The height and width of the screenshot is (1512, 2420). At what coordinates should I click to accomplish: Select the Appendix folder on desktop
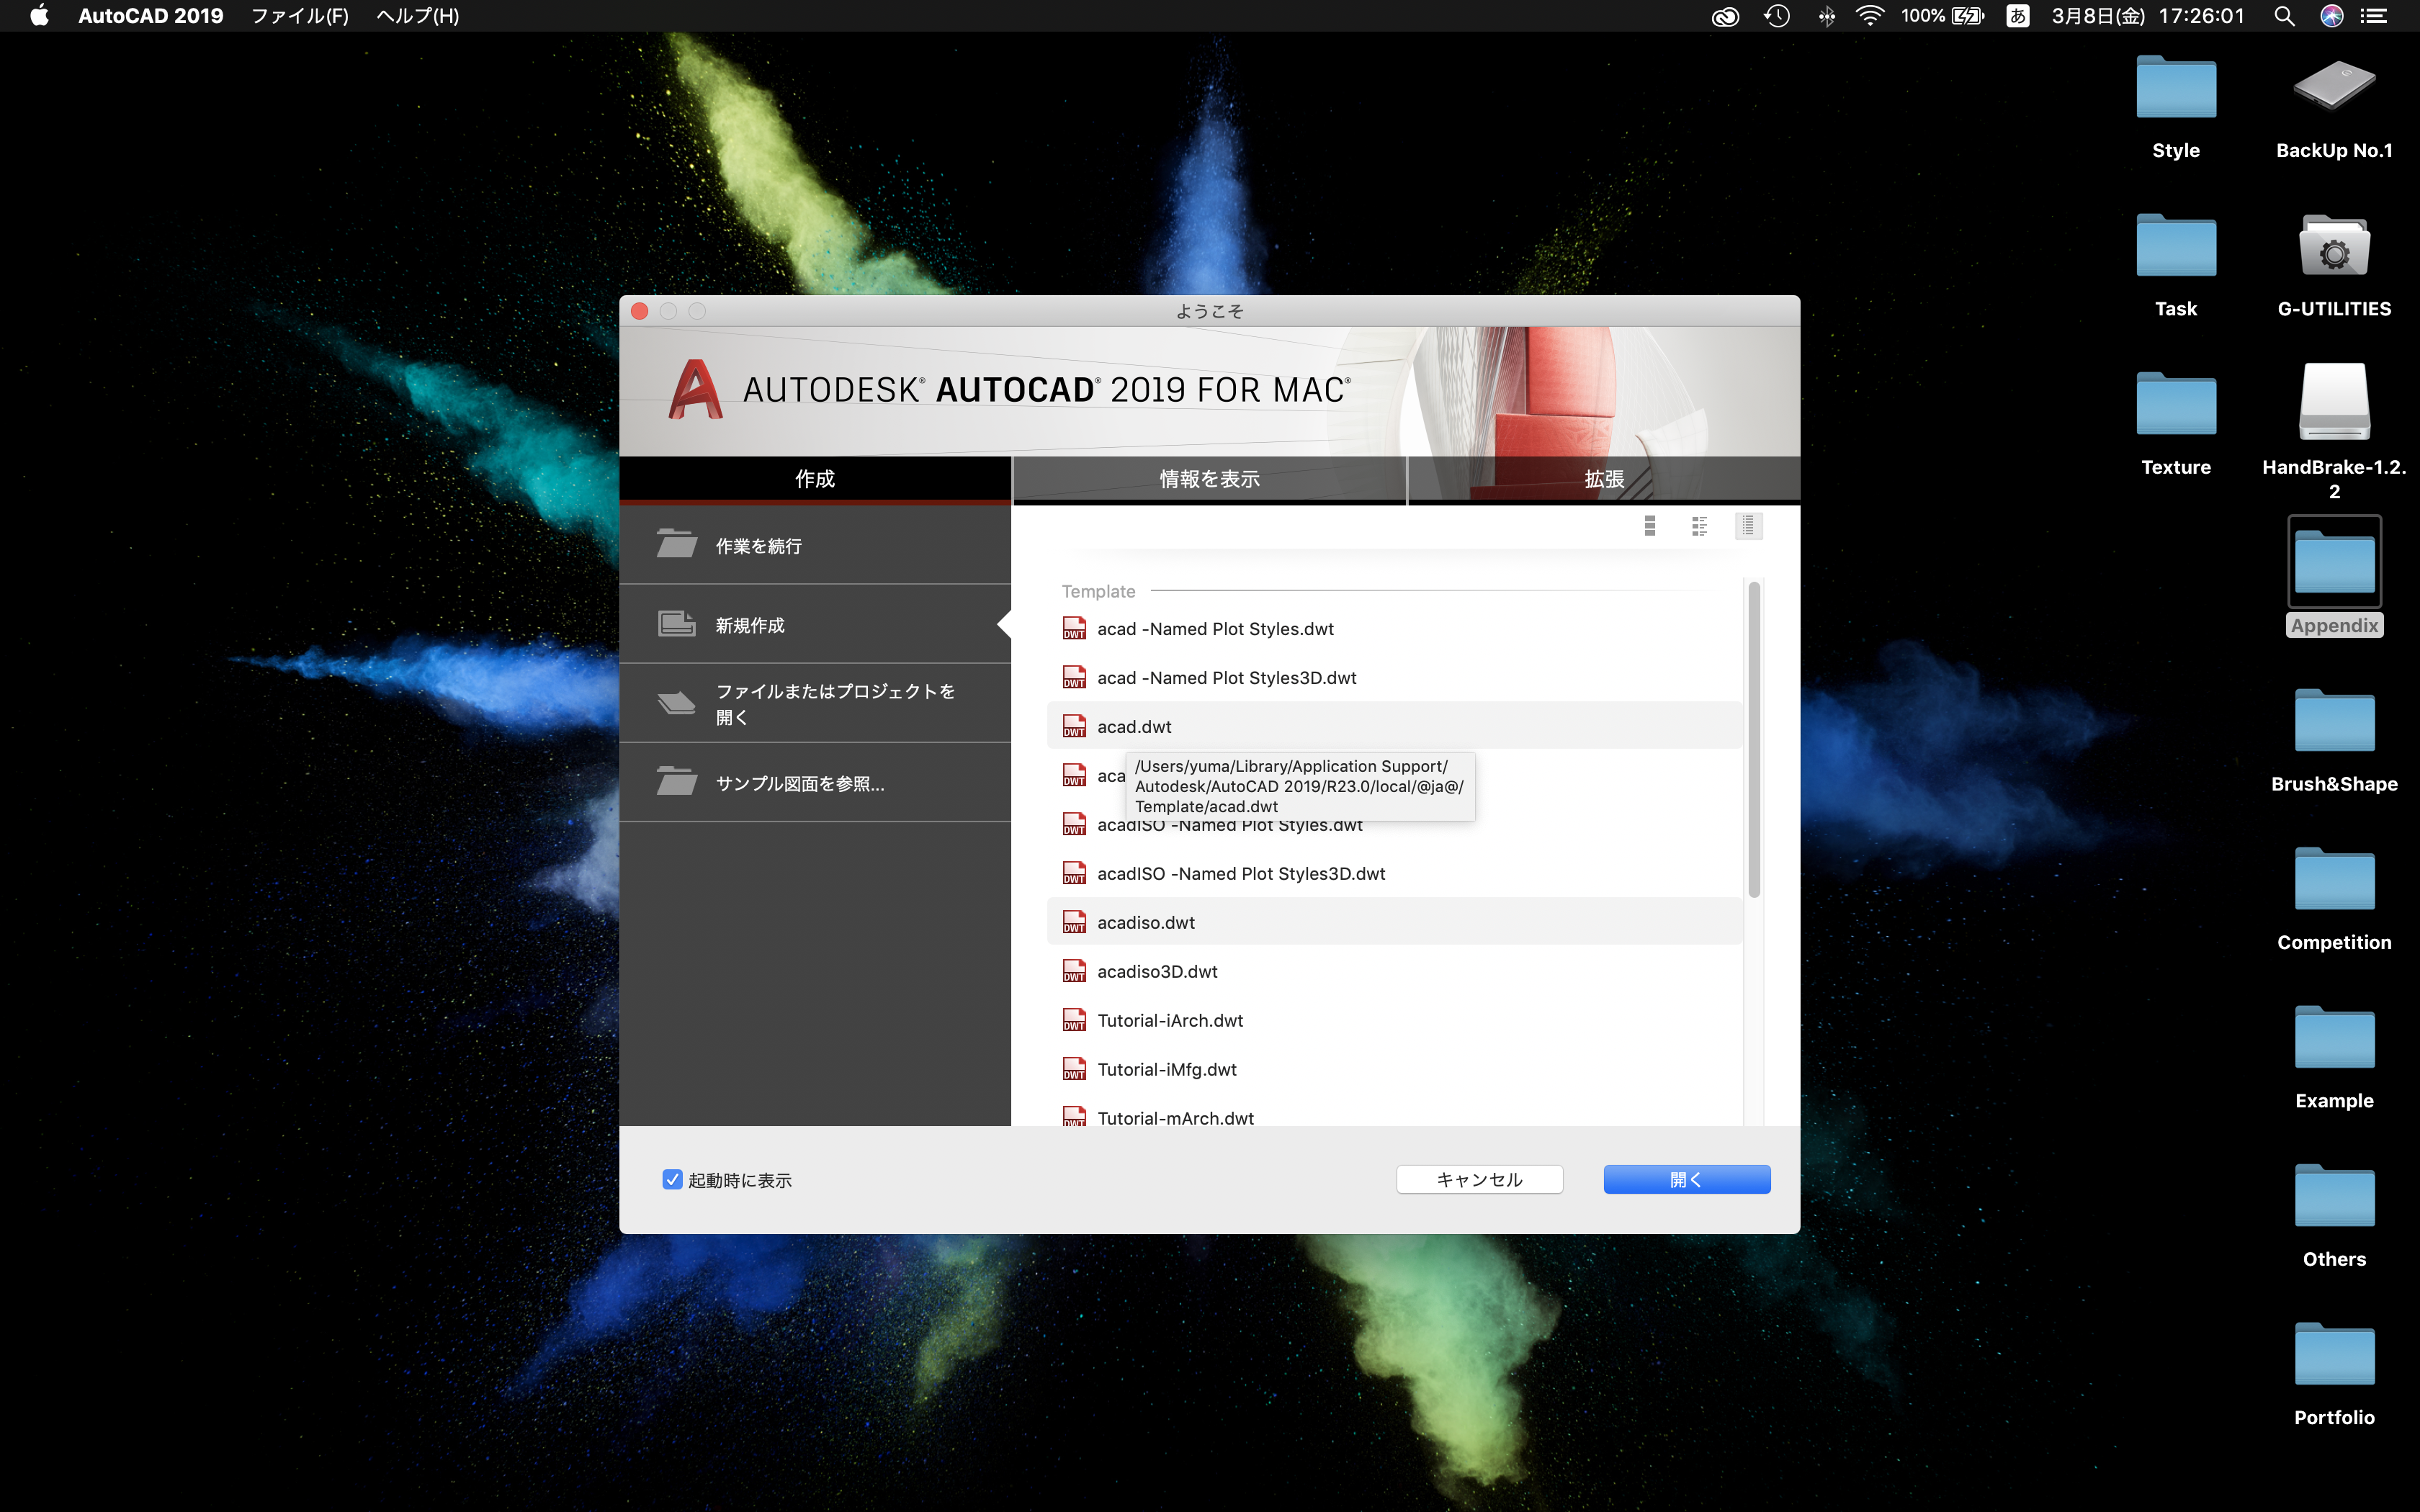point(2334,562)
